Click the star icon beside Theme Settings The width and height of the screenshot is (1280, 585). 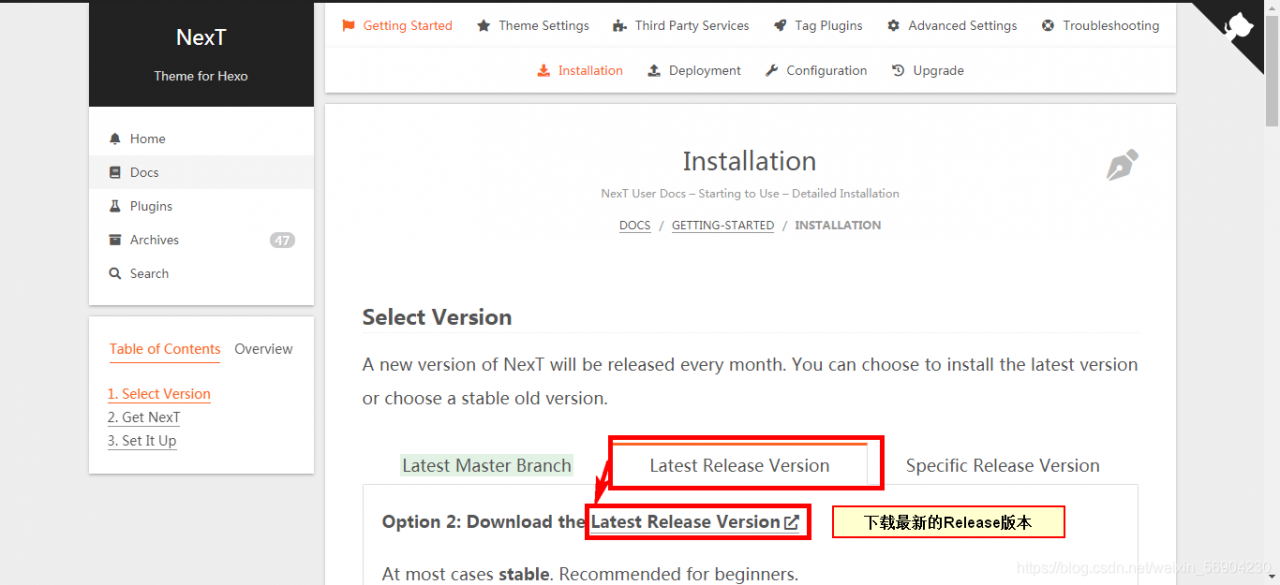(484, 26)
